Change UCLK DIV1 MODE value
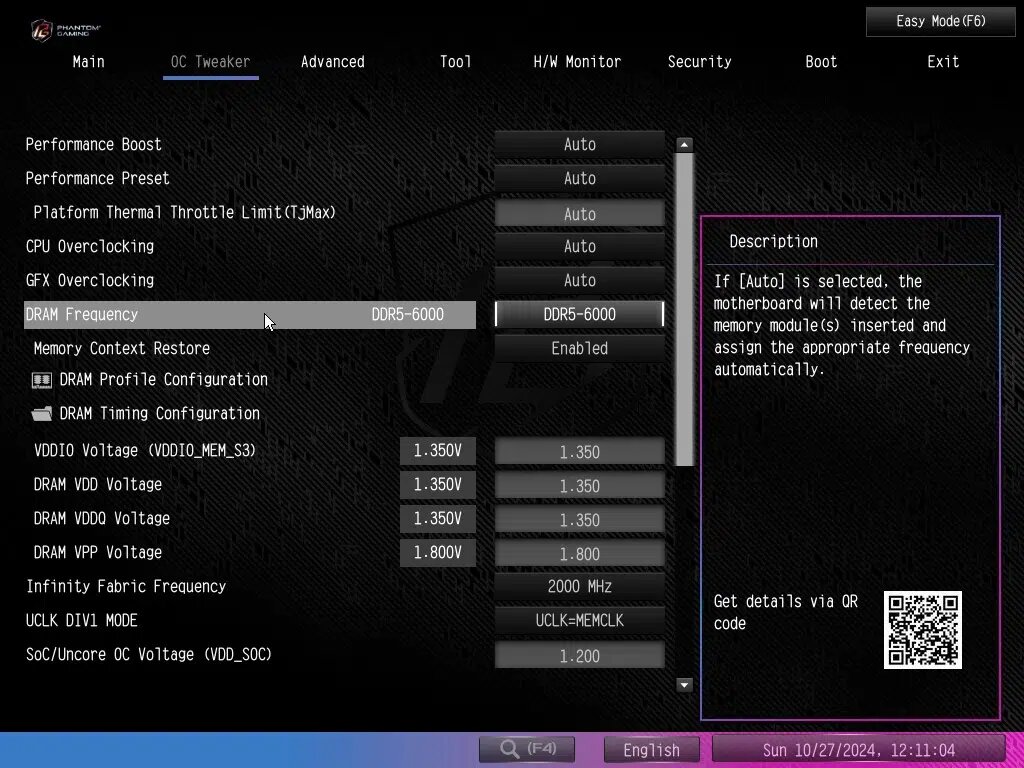 tap(579, 621)
